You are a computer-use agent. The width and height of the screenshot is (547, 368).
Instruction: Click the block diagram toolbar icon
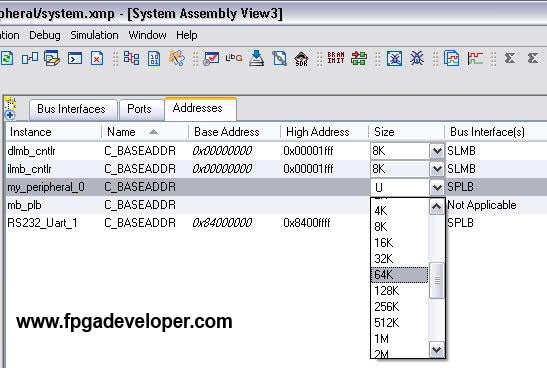click(30, 58)
